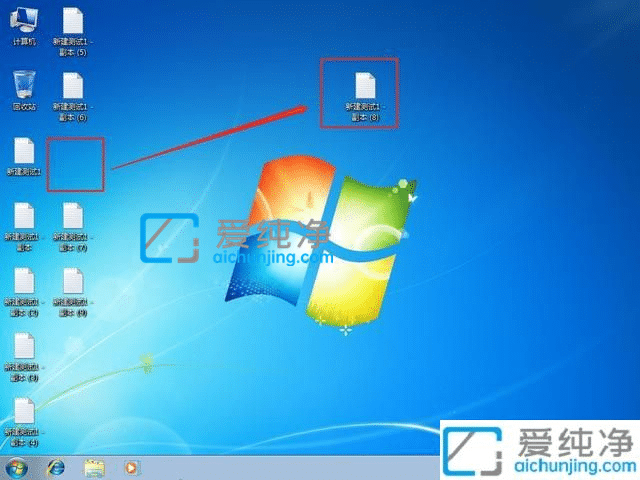The height and width of the screenshot is (480, 640).
Task: Select file 新建测试1 - 副本 (6)
Action: click(x=73, y=97)
